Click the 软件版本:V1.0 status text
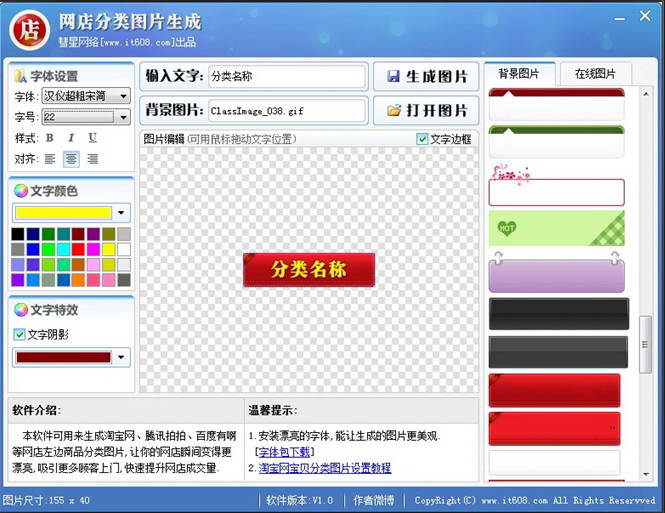This screenshot has width=665, height=513. point(299,500)
